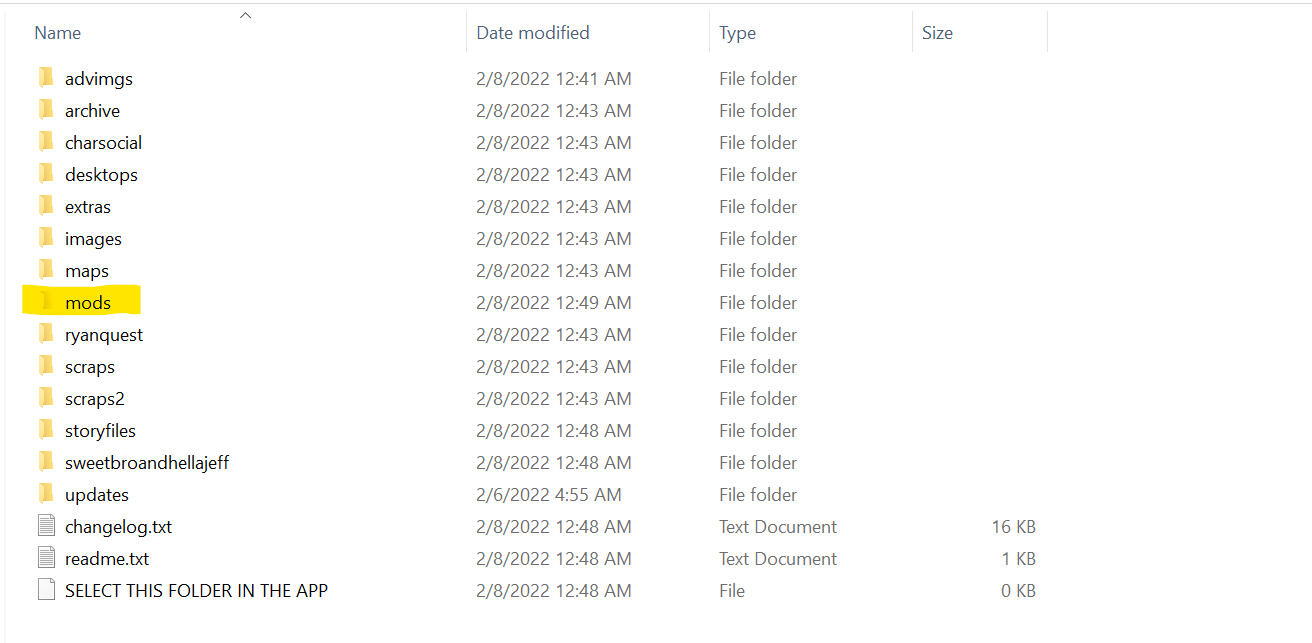Select the blank file icon for SELECT THIS FOLDER

coord(46,590)
